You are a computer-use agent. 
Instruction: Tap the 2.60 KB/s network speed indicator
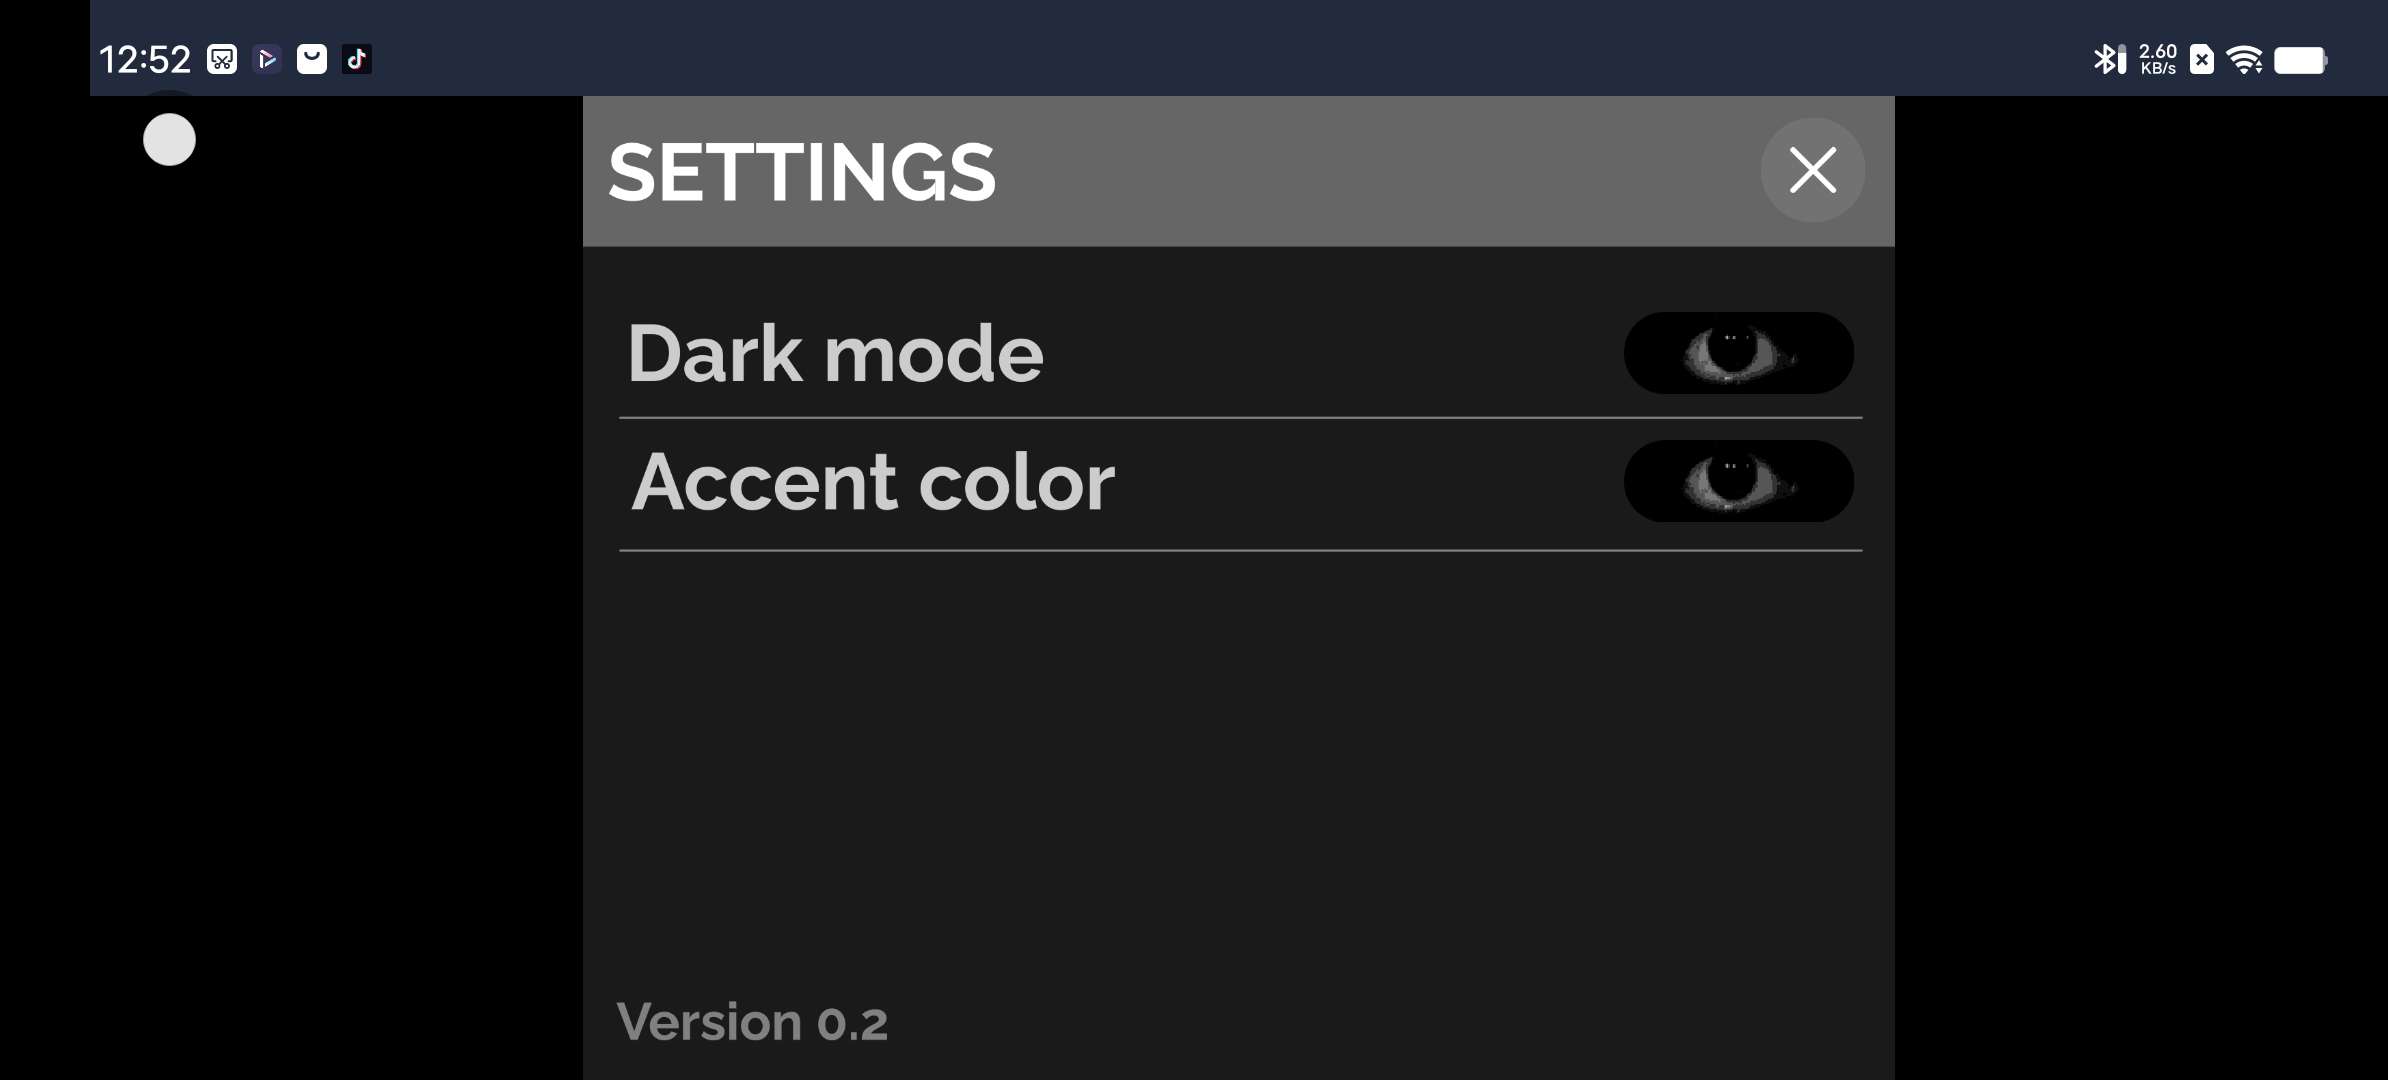tap(2158, 60)
